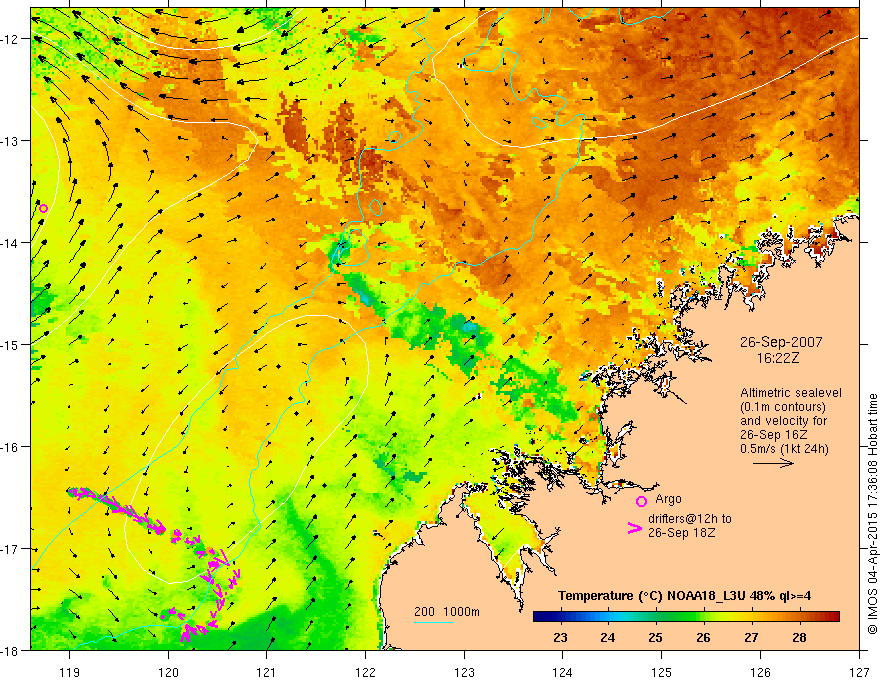
Task: Click the -13 latitude axis label
Action: 11,141
